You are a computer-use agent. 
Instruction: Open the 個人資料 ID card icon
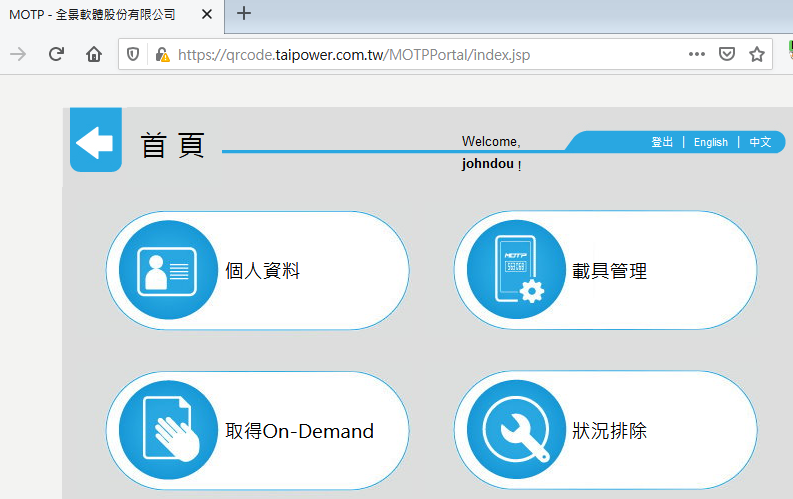(168, 270)
